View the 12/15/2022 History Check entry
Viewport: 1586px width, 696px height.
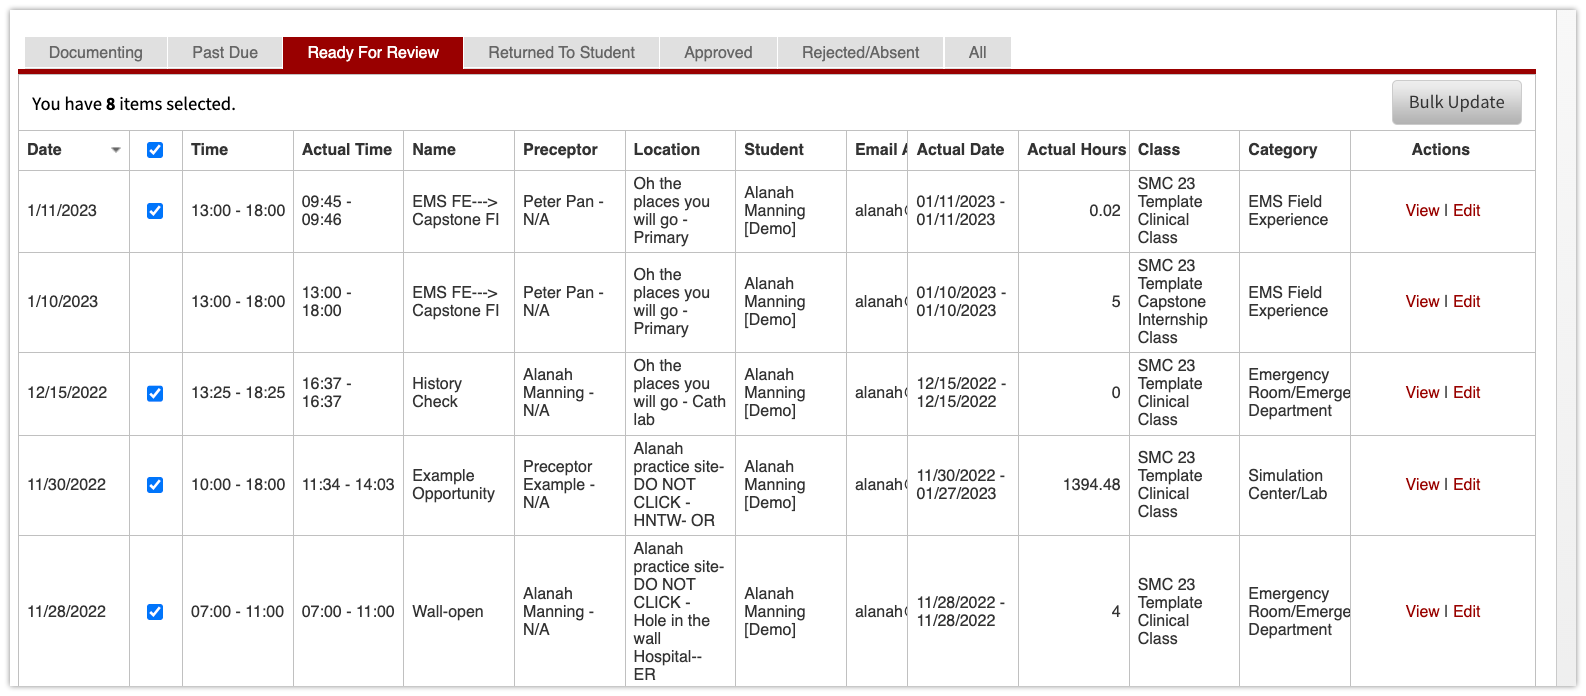click(x=1422, y=393)
